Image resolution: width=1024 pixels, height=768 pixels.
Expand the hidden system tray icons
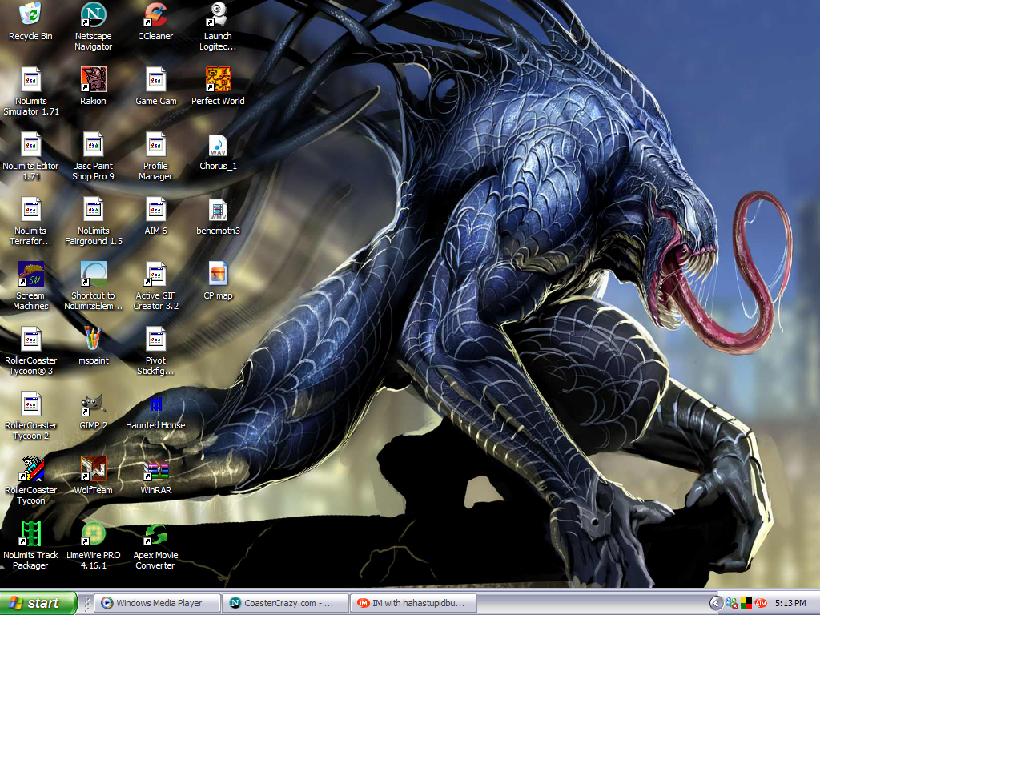click(x=715, y=603)
